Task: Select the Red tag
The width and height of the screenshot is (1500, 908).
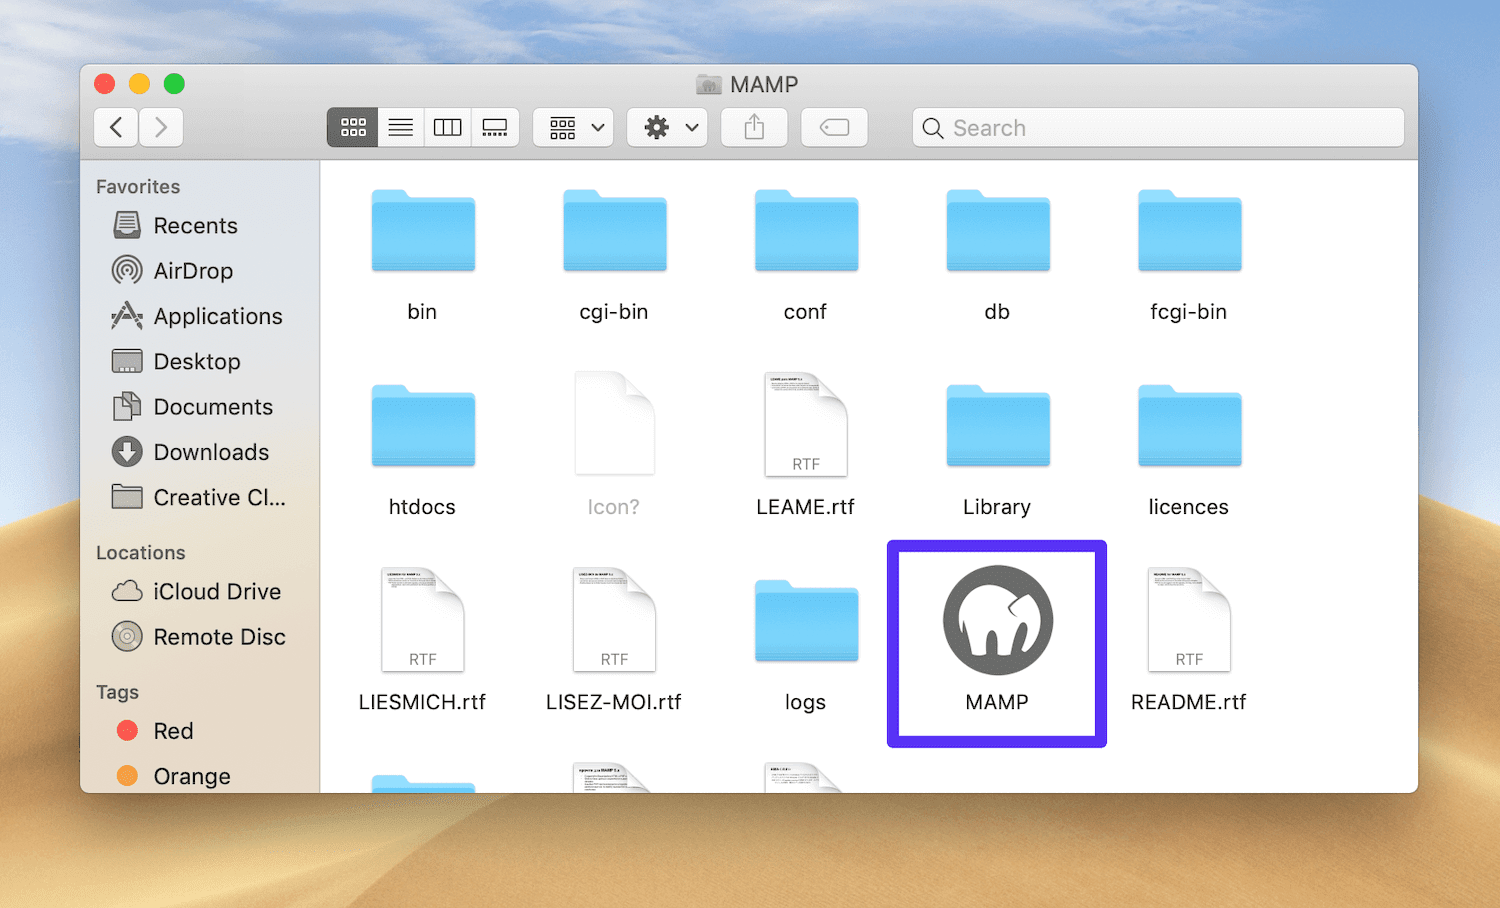Action: [x=173, y=731]
